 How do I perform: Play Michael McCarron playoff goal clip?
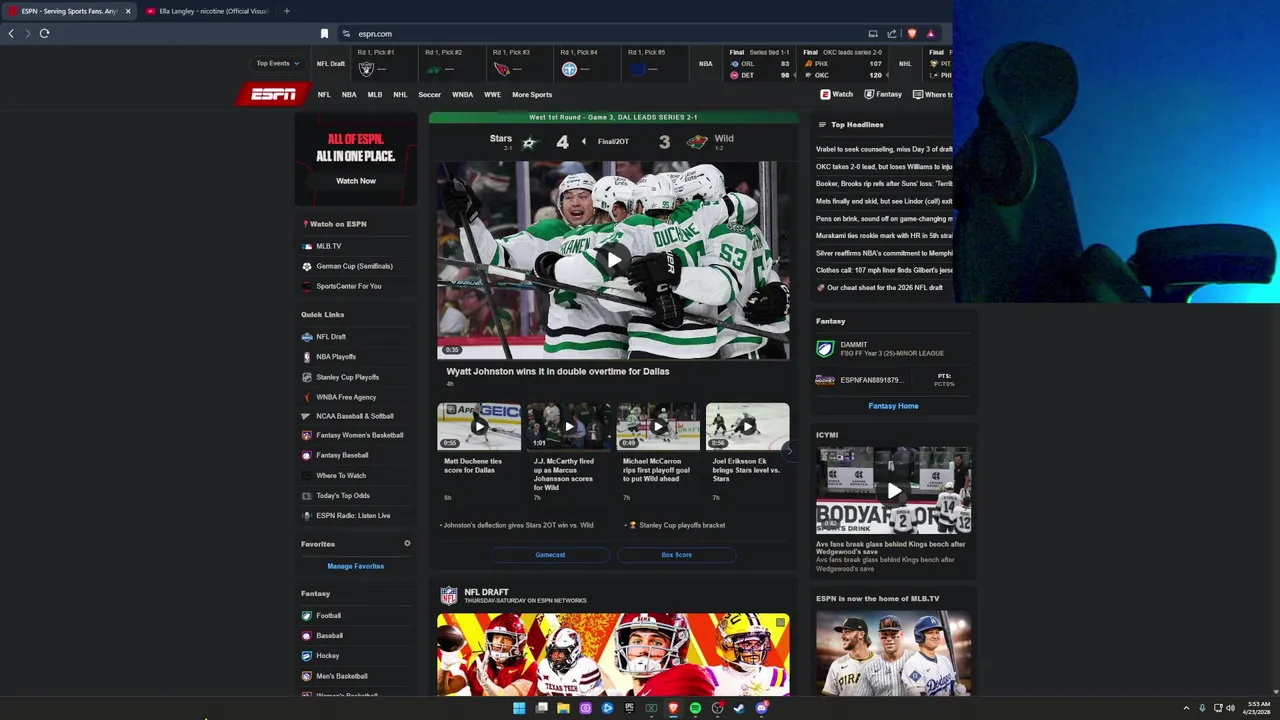(x=658, y=426)
